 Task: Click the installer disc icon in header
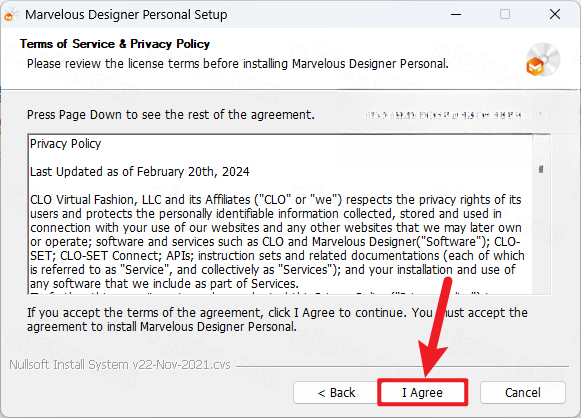(542, 60)
